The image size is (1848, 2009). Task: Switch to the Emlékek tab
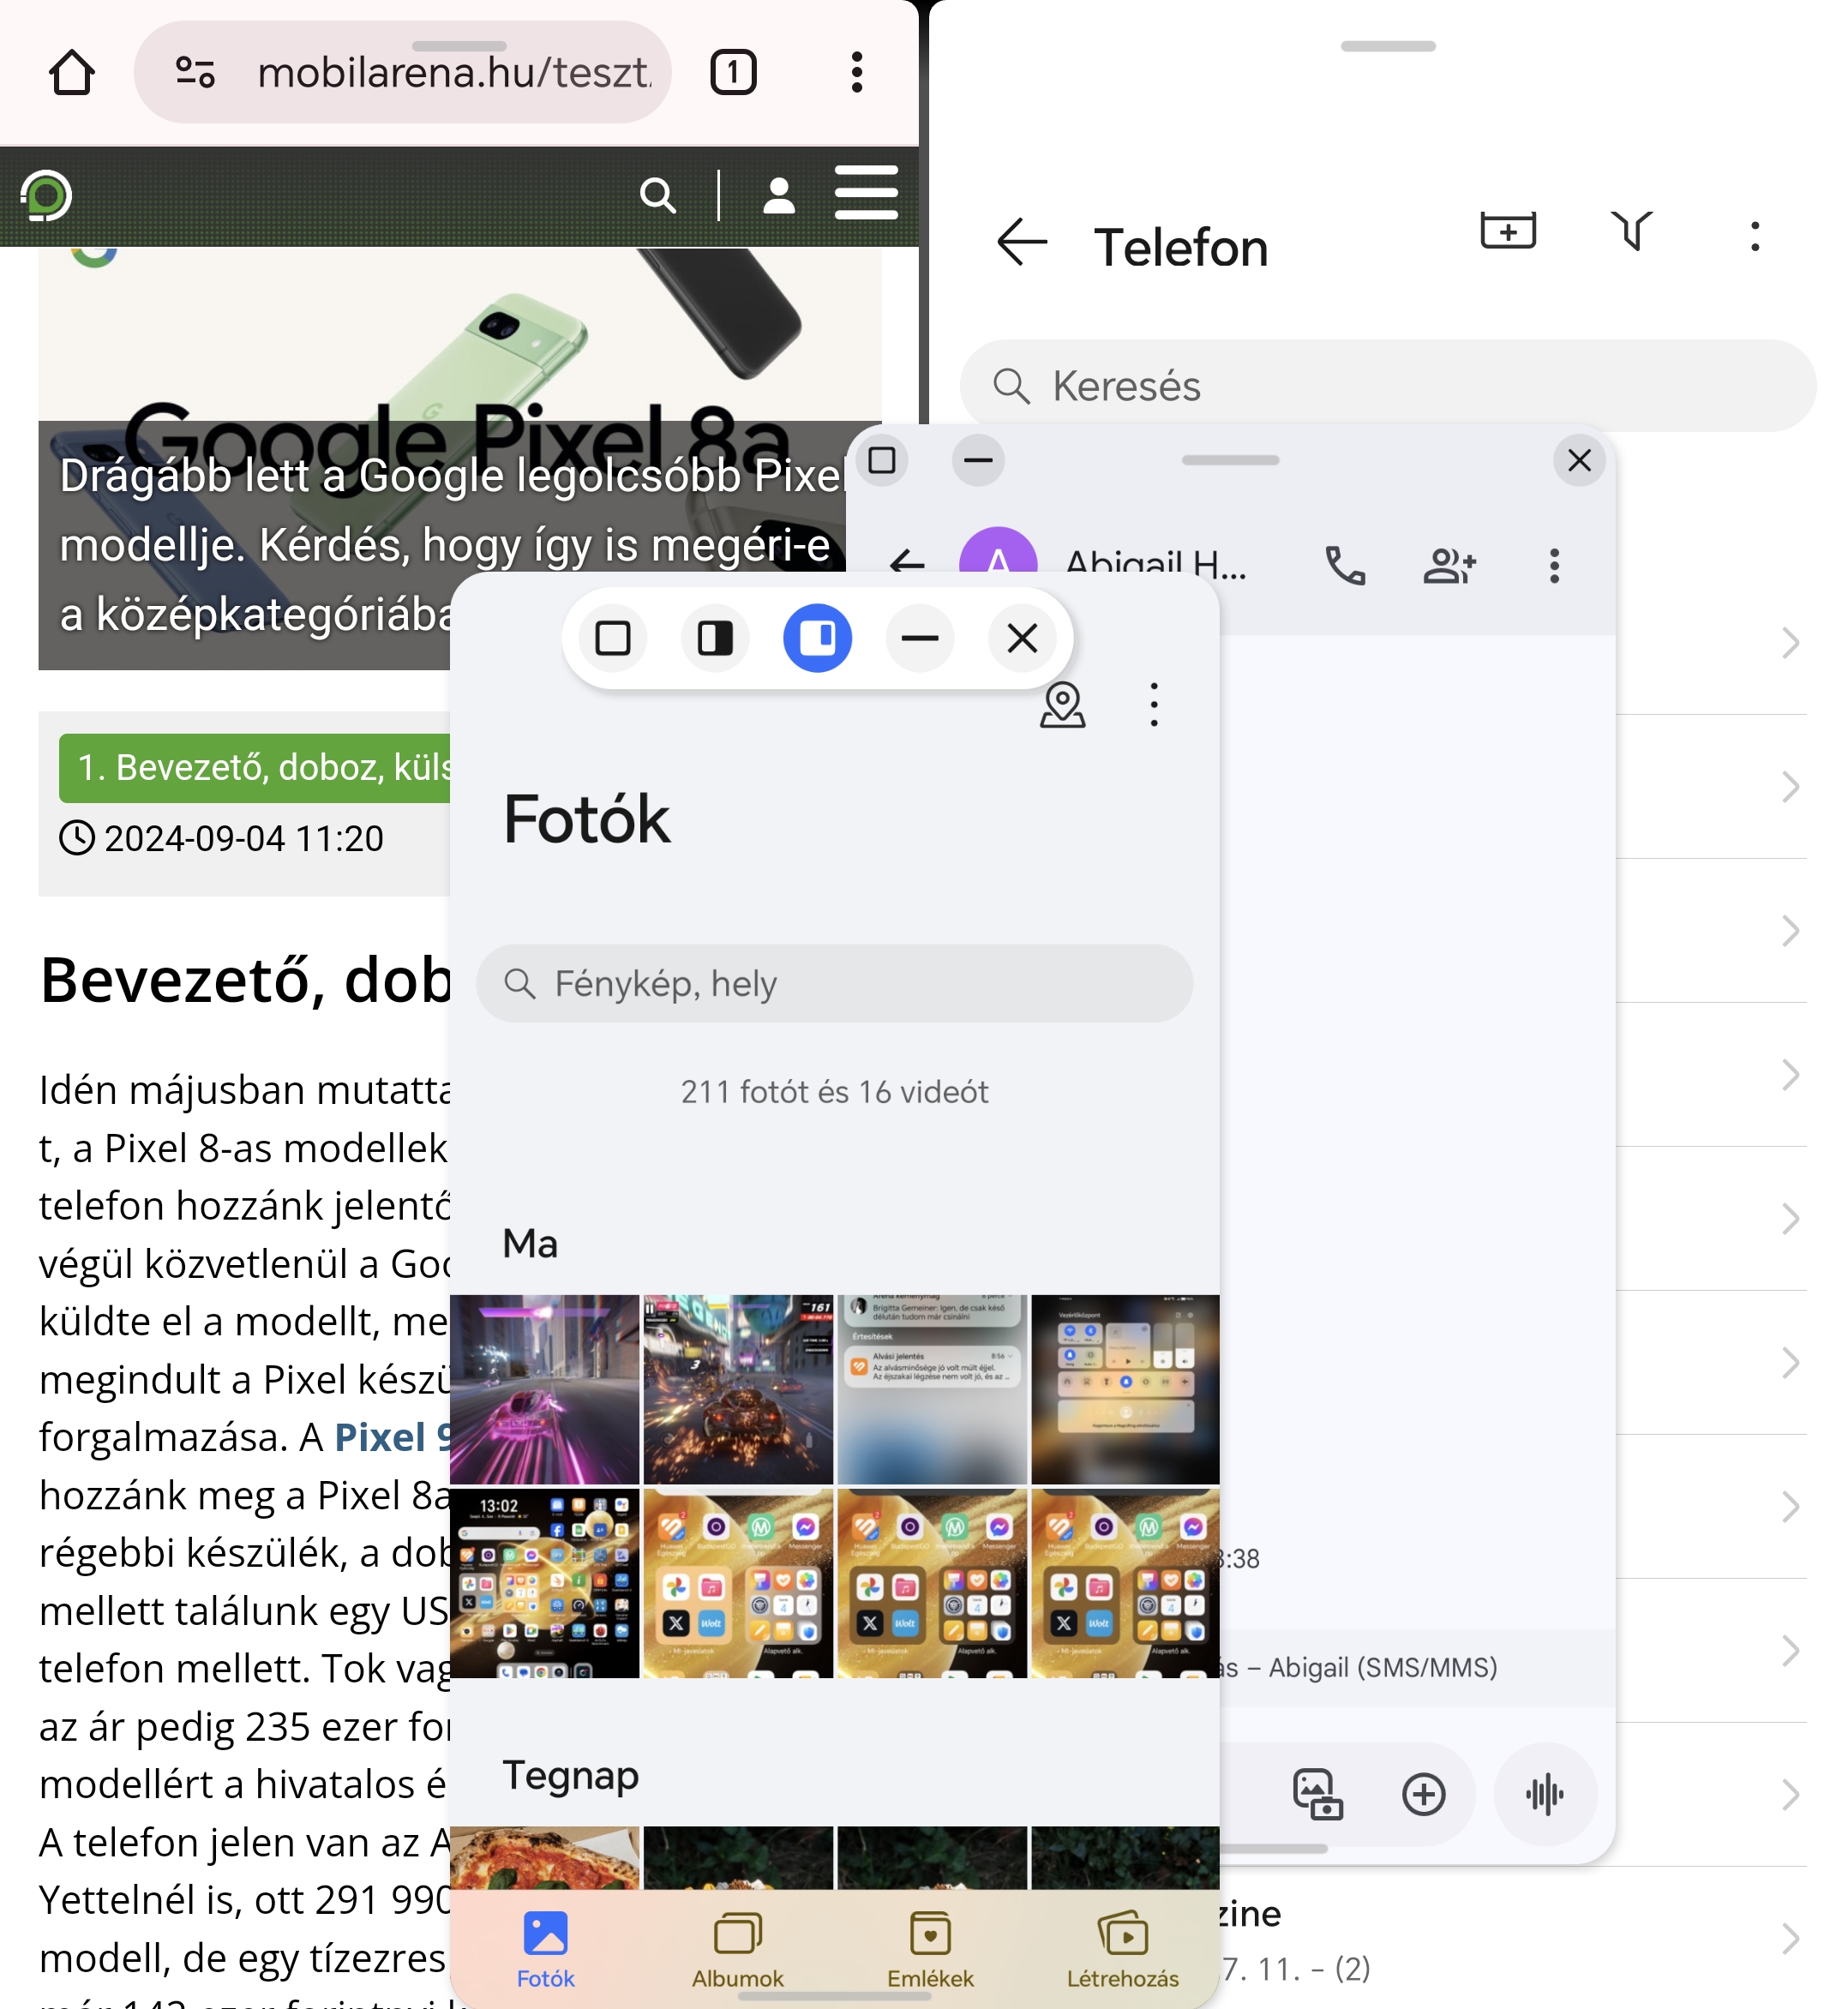coord(931,1950)
